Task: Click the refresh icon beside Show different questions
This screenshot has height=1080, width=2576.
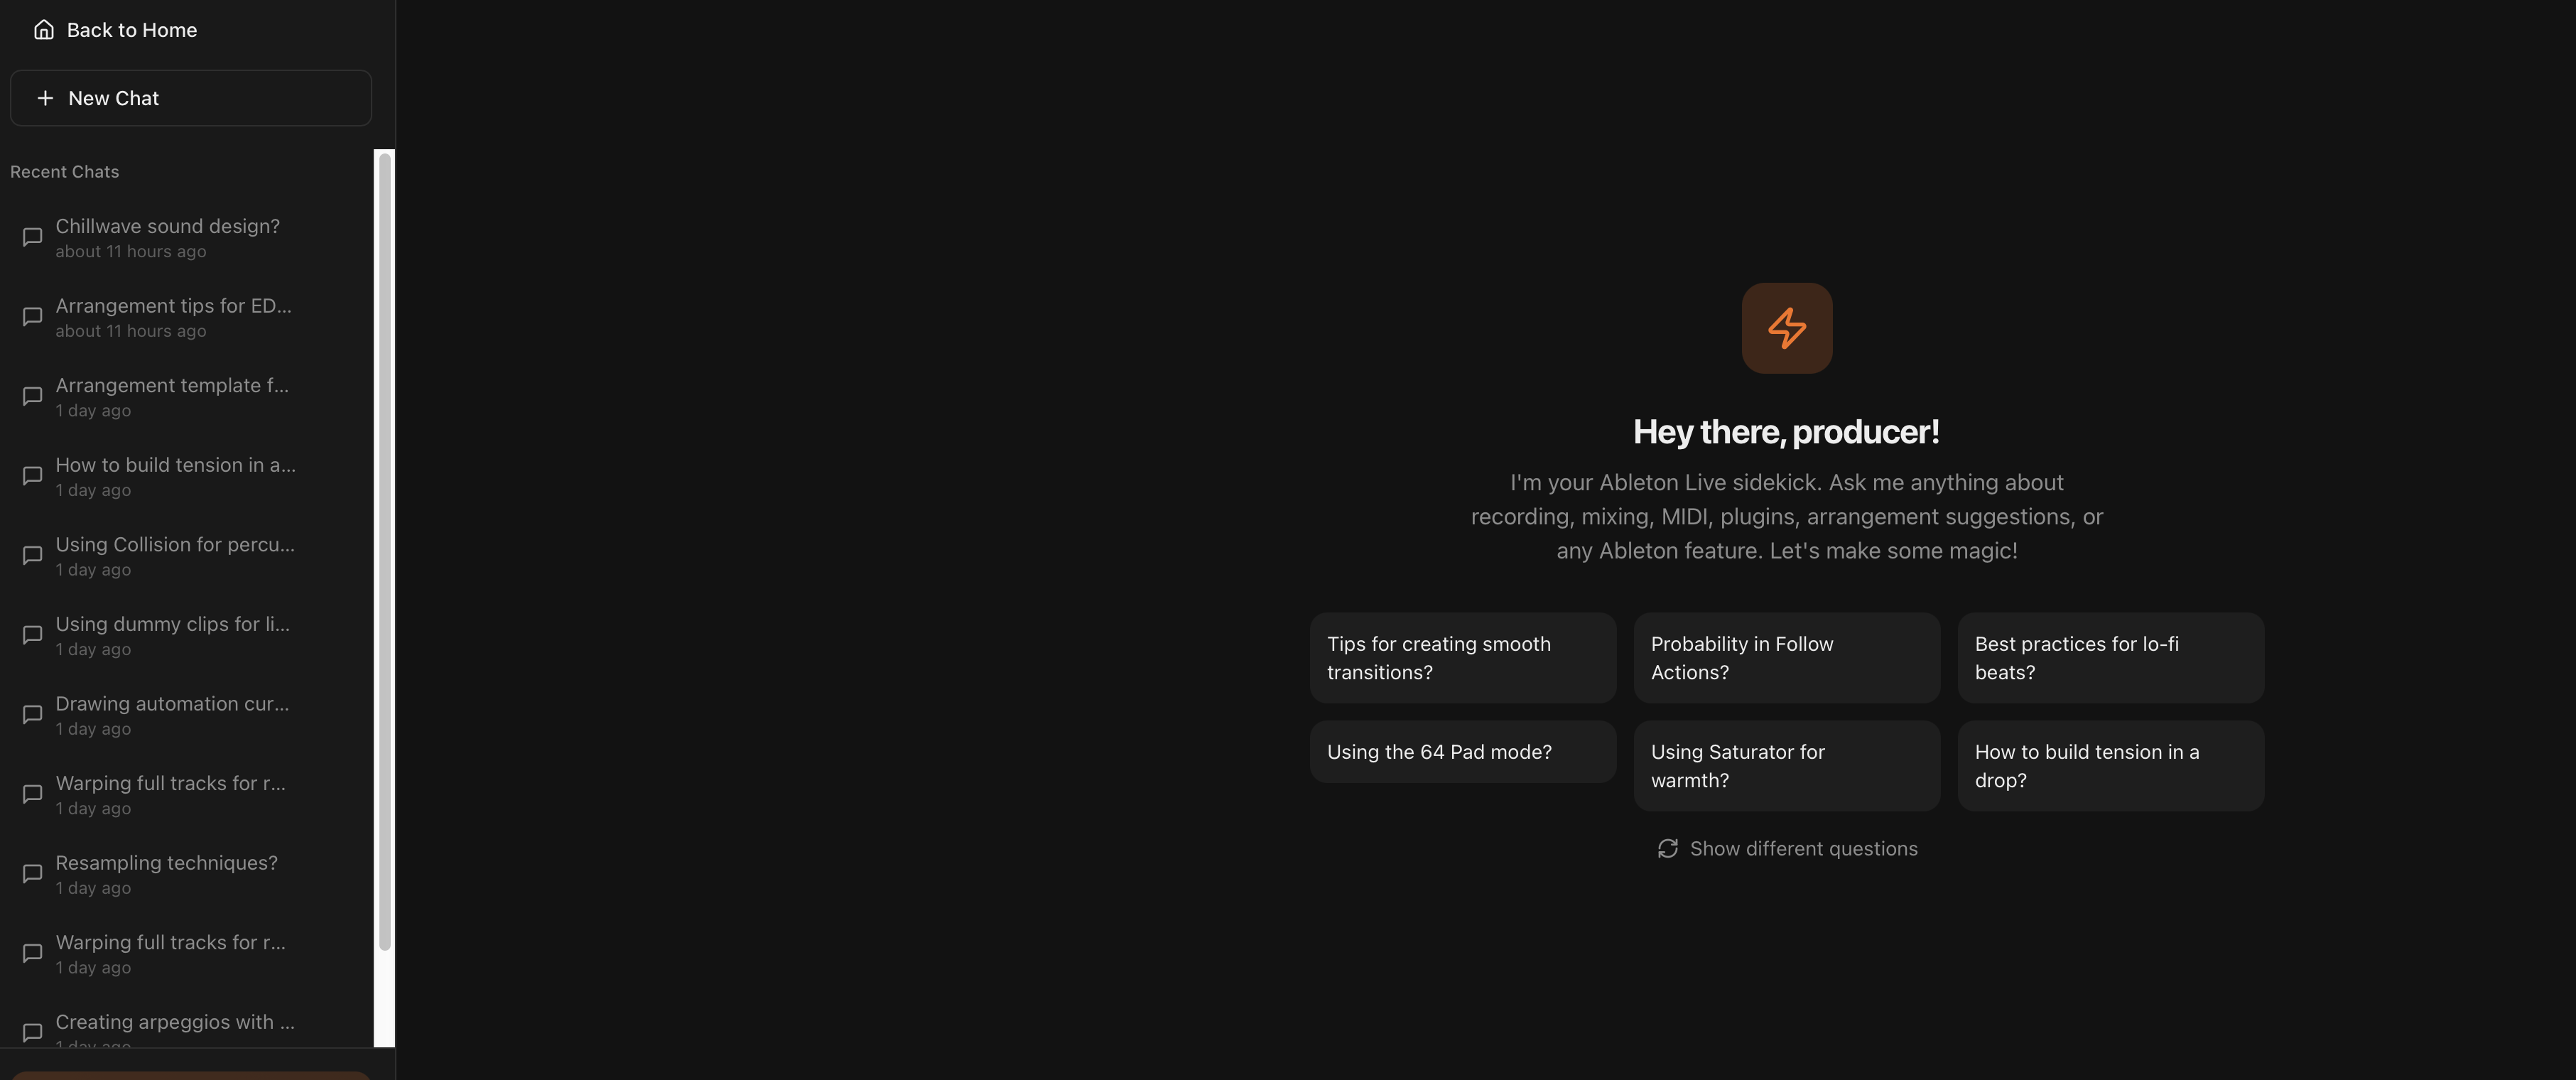Action: (1667, 848)
